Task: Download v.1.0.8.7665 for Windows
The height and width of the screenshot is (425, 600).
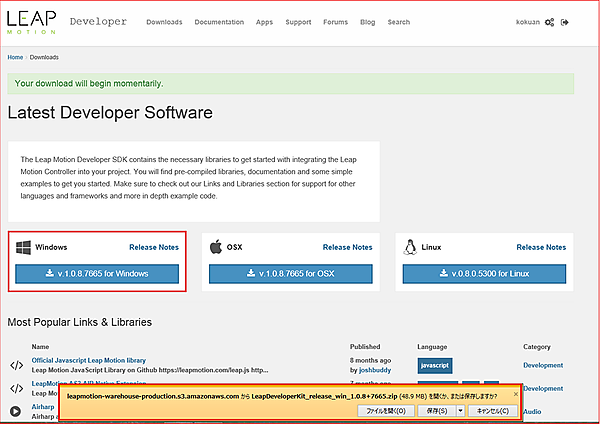Action: (x=97, y=274)
